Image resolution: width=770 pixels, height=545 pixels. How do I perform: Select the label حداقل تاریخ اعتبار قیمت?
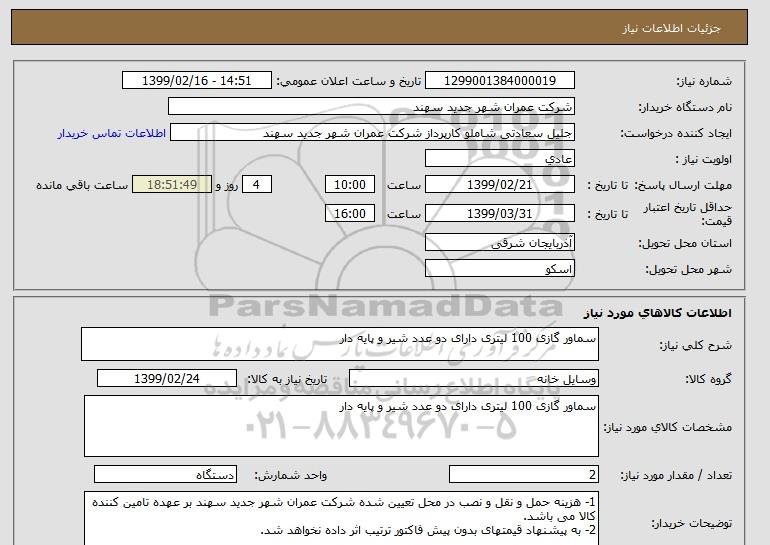click(x=688, y=214)
